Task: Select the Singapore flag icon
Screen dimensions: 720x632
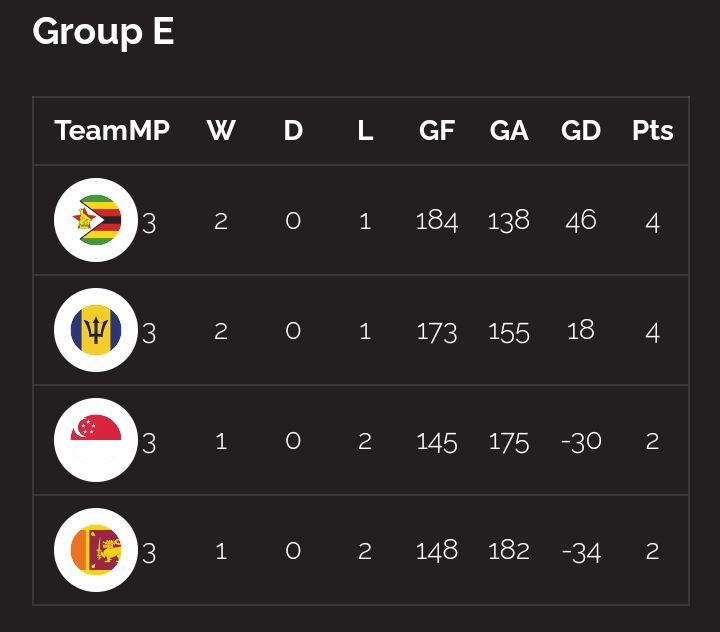Action: (x=96, y=440)
